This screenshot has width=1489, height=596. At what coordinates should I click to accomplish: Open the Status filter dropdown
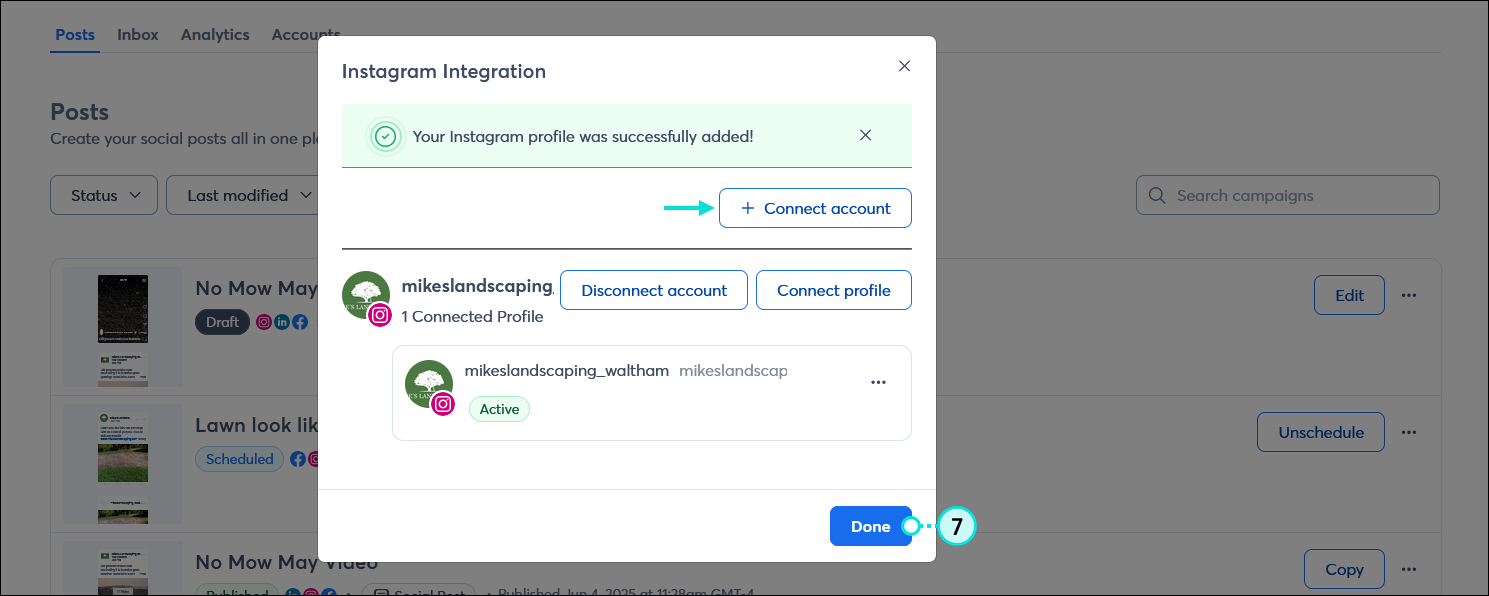[103, 195]
